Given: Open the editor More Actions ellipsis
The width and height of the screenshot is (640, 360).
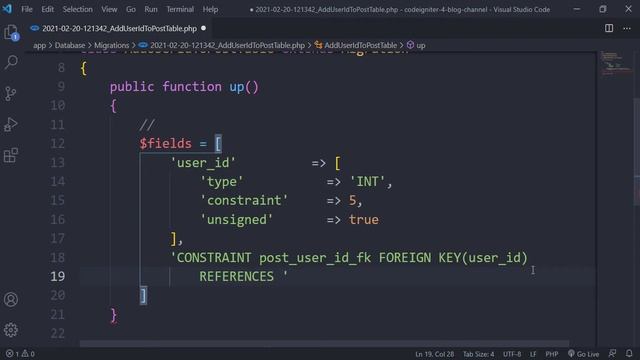Looking at the screenshot, I should (x=627, y=28).
